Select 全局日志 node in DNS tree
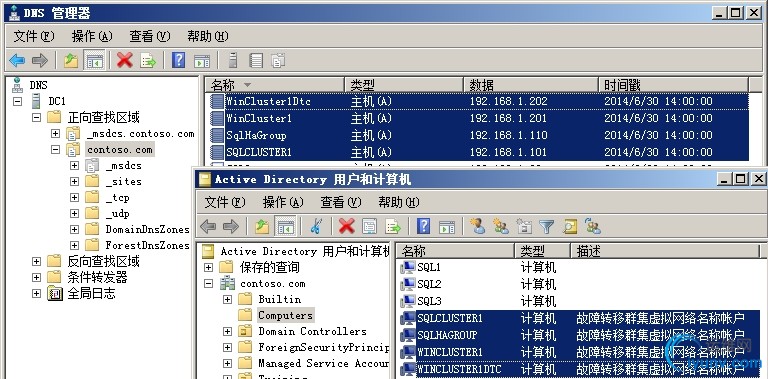The image size is (768, 379). (x=91, y=294)
